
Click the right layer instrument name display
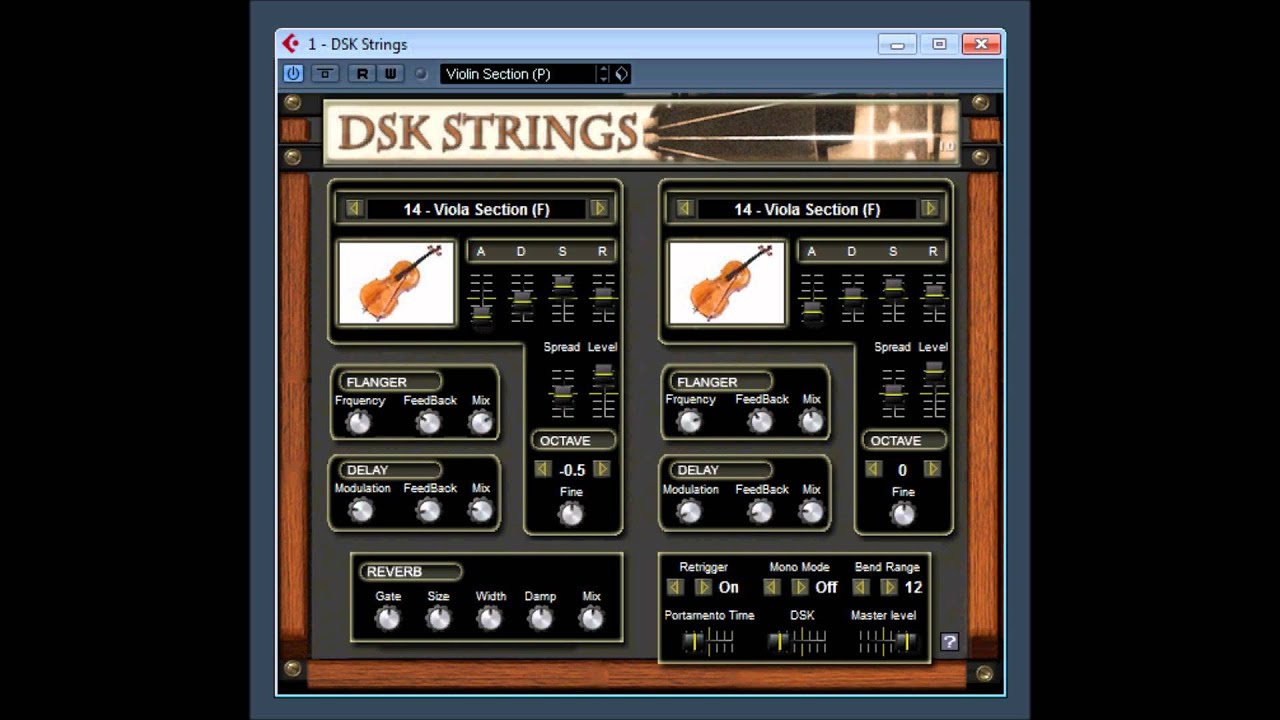point(807,209)
